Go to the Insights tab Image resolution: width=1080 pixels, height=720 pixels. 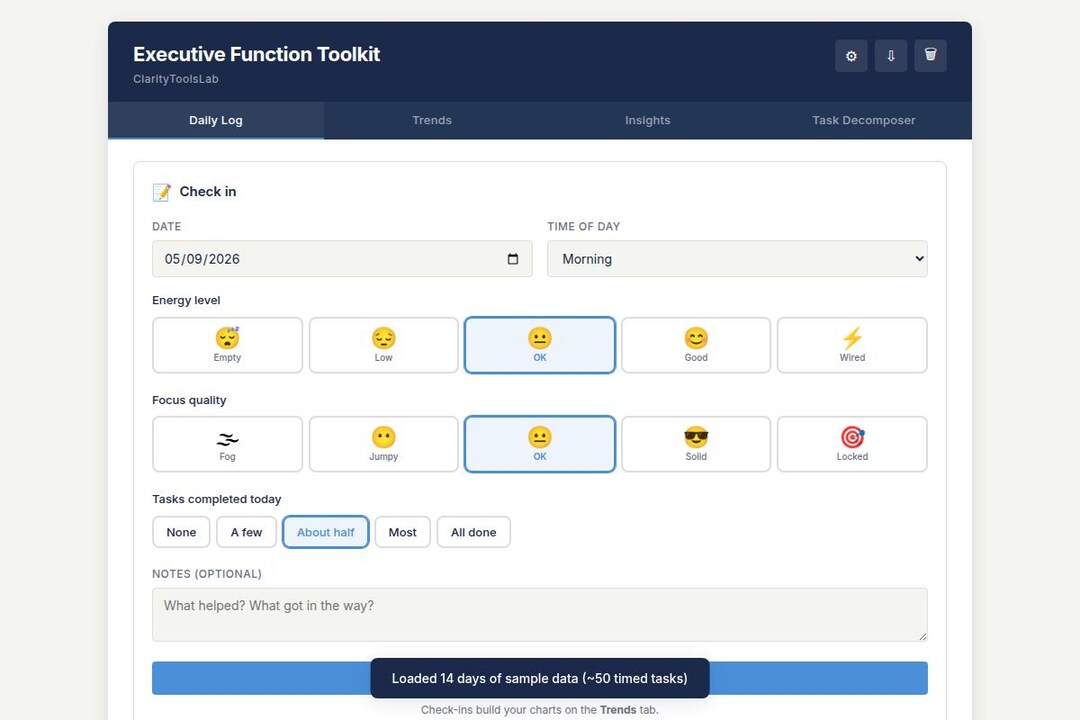click(x=647, y=120)
